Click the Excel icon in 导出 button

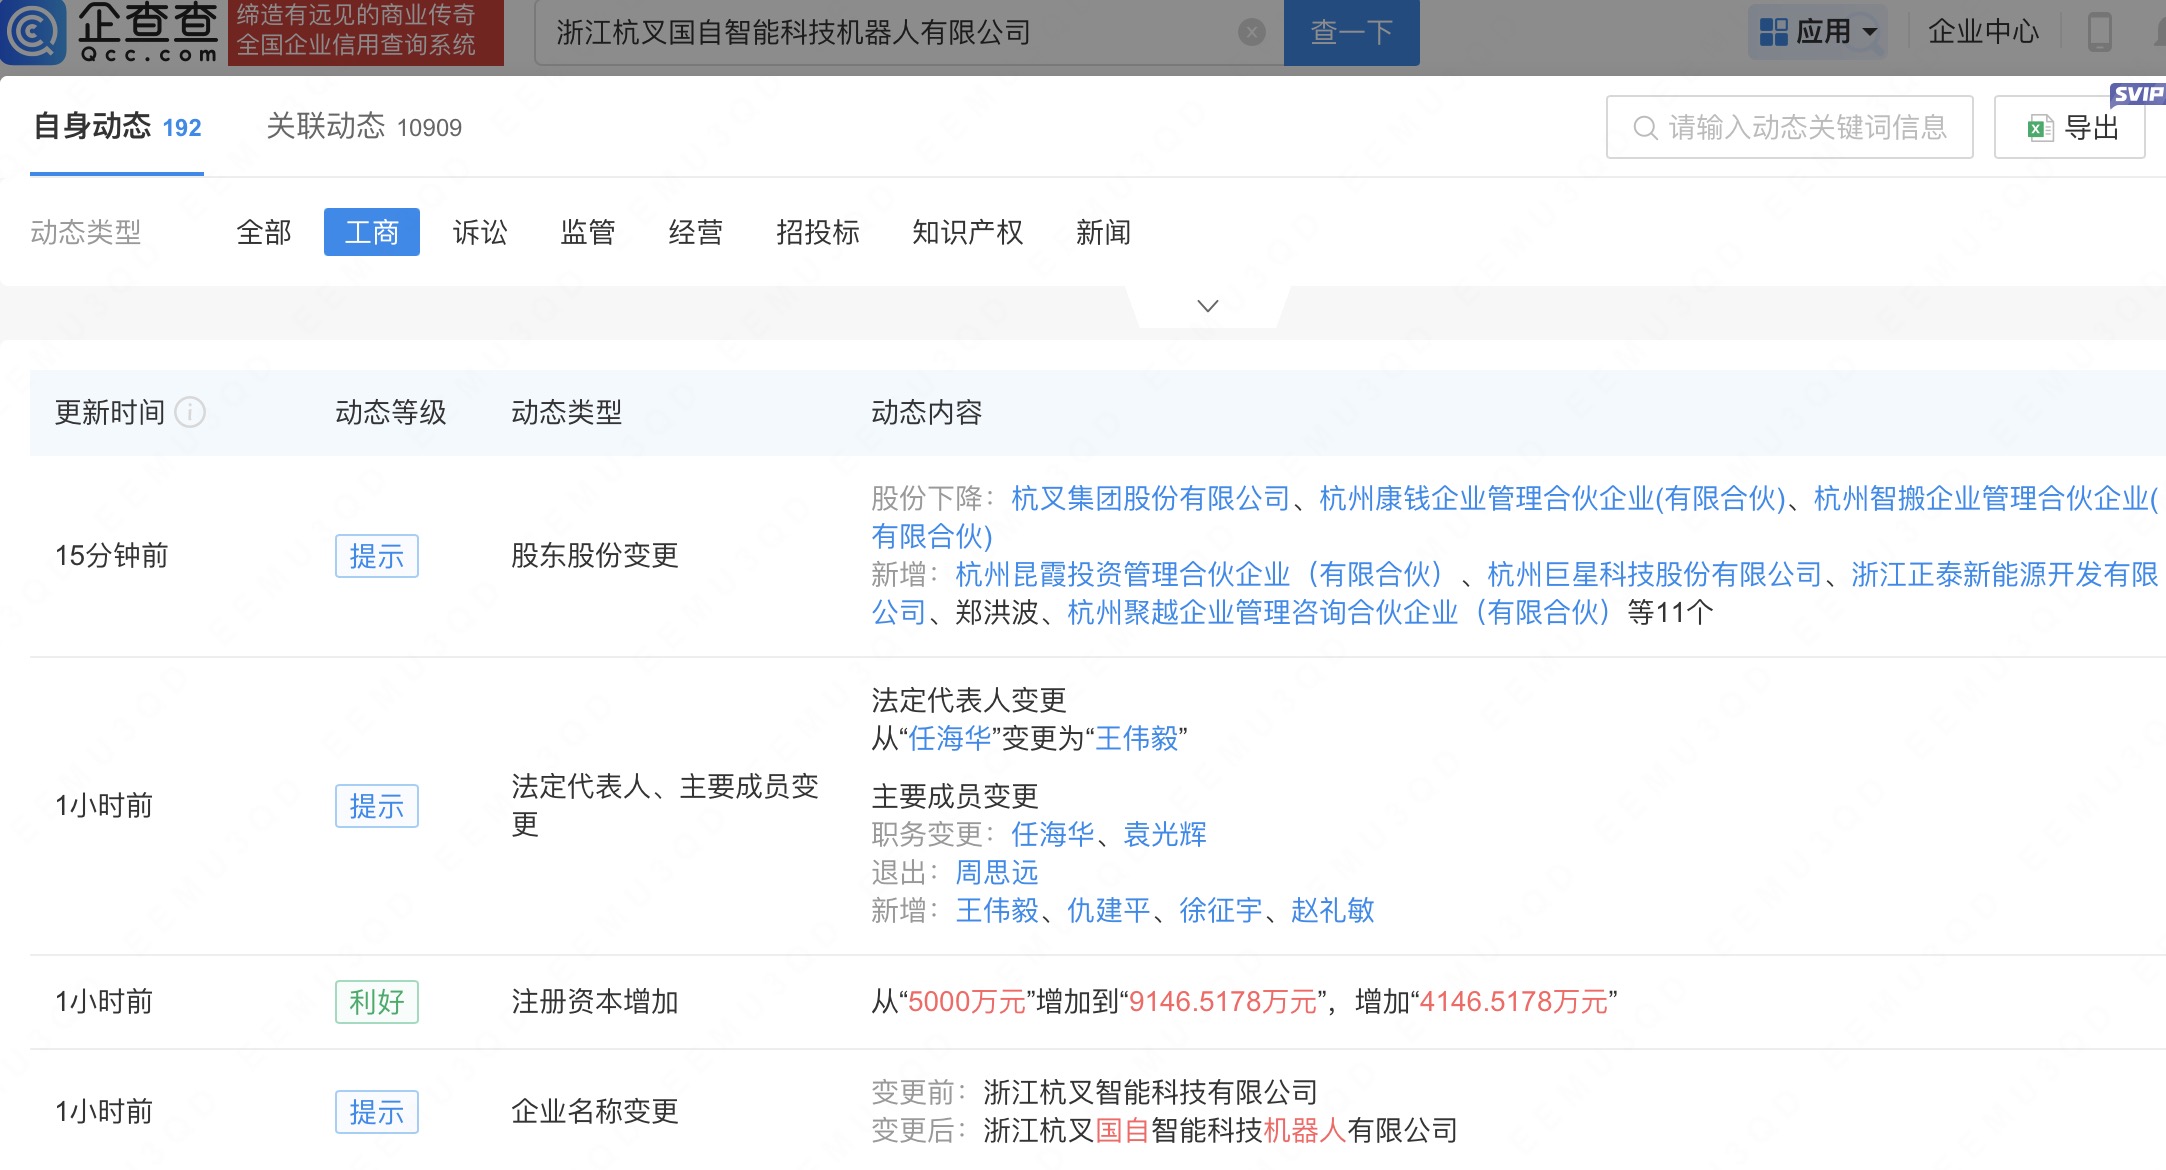coord(2039,128)
